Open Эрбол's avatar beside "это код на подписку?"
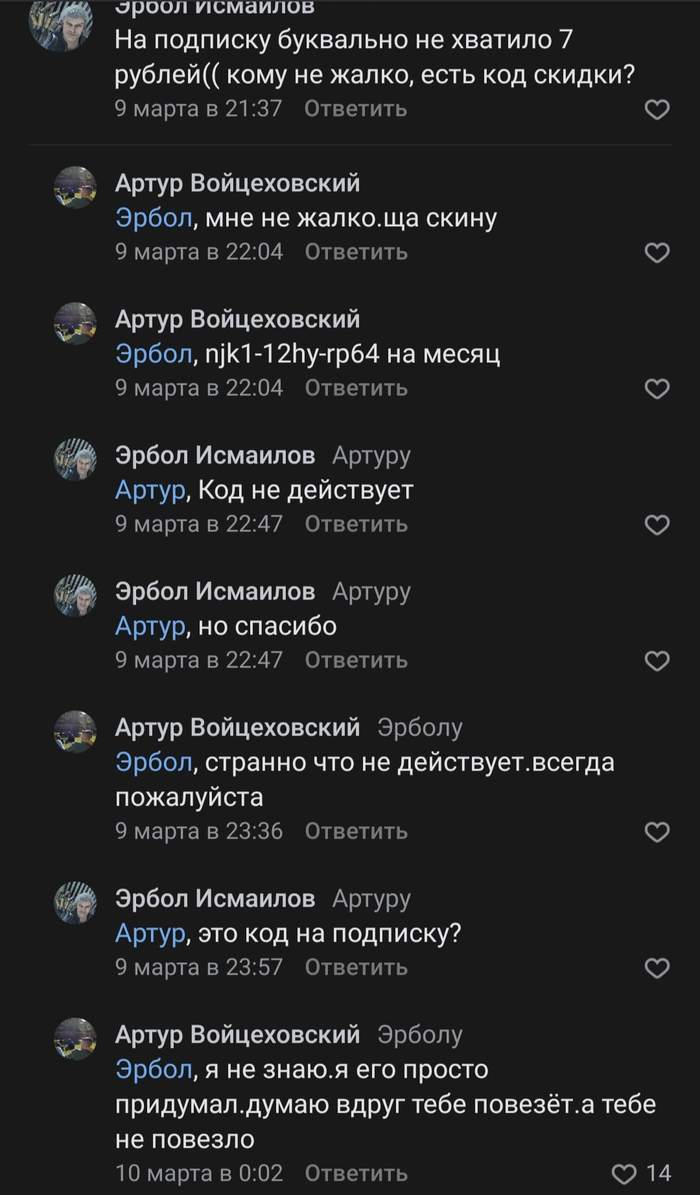 point(75,904)
